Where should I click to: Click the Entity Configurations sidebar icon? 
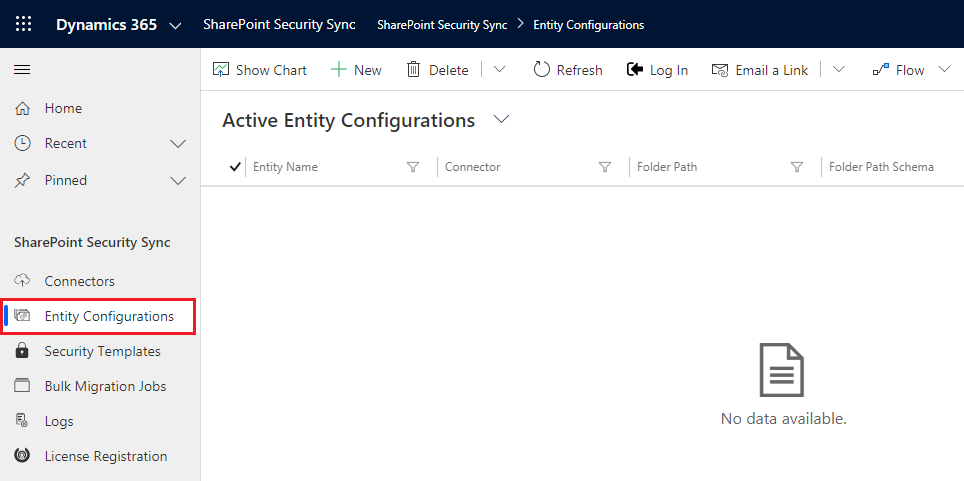tap(22, 316)
